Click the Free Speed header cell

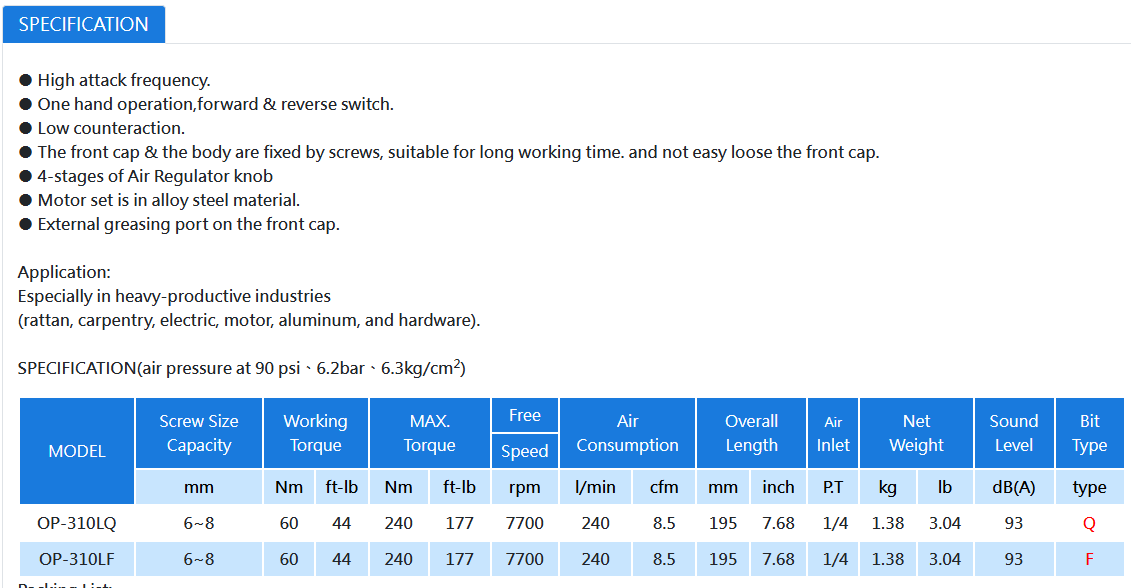point(525,433)
